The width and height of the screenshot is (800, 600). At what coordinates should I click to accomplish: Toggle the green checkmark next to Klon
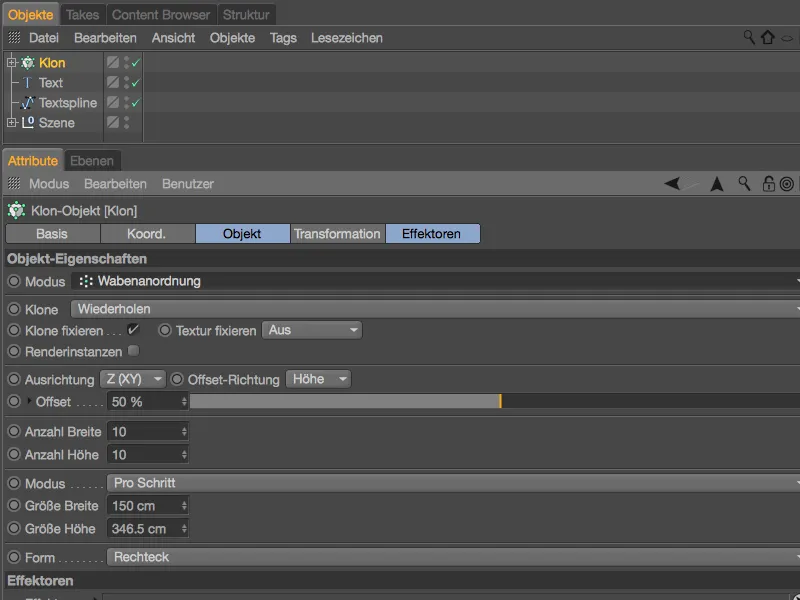point(133,61)
